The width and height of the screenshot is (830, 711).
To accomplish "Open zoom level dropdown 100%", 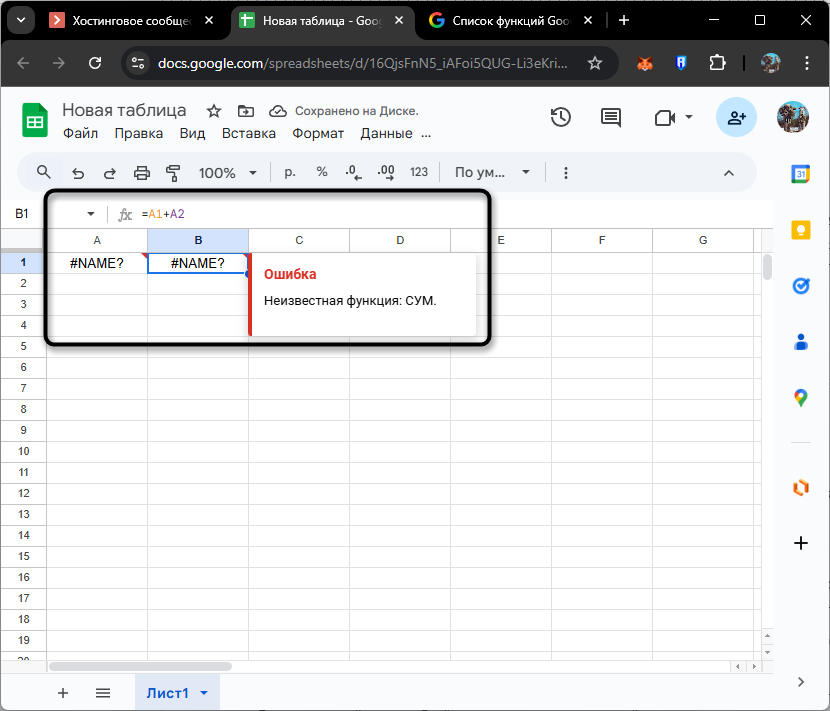I will (228, 173).
